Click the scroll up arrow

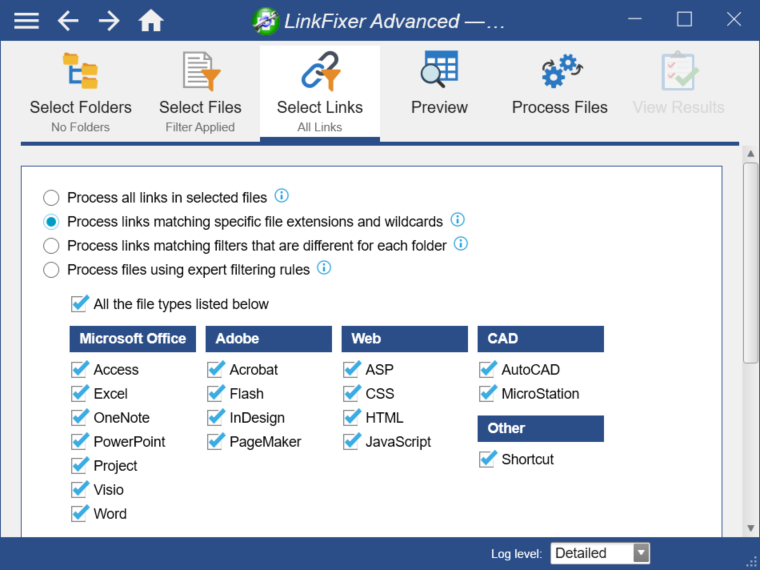coord(750,154)
